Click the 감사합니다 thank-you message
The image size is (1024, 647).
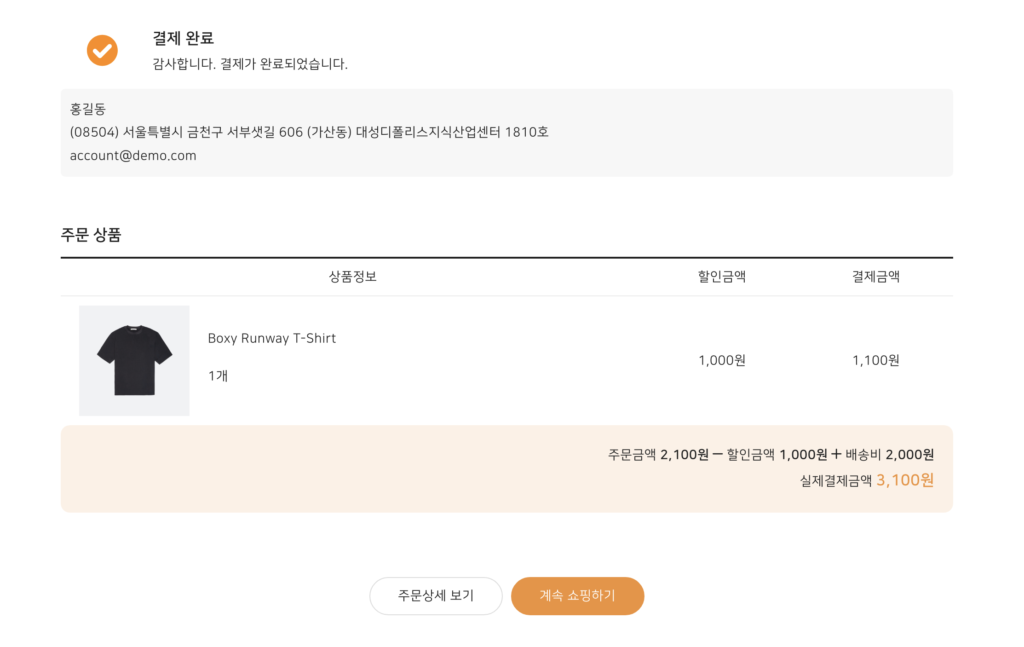pyautogui.click(x=250, y=64)
